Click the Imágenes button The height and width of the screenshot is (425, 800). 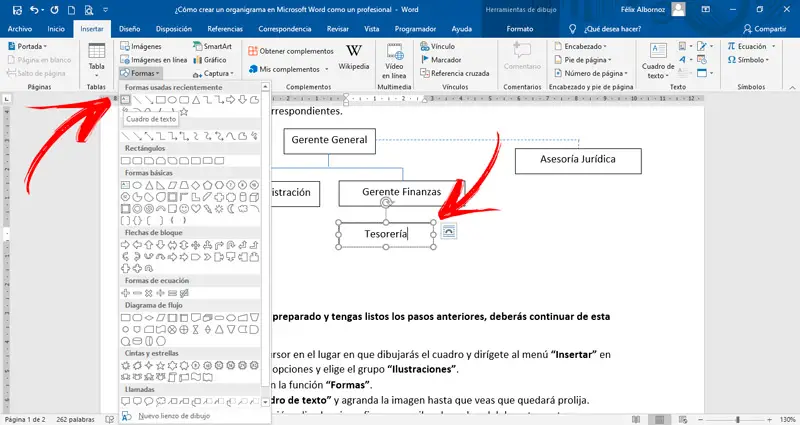click(141, 46)
